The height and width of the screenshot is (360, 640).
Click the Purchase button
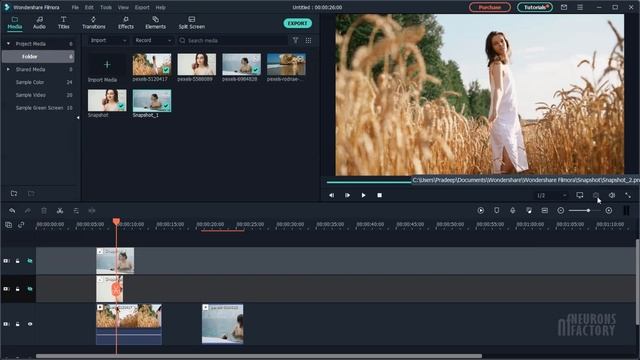pyautogui.click(x=490, y=7)
